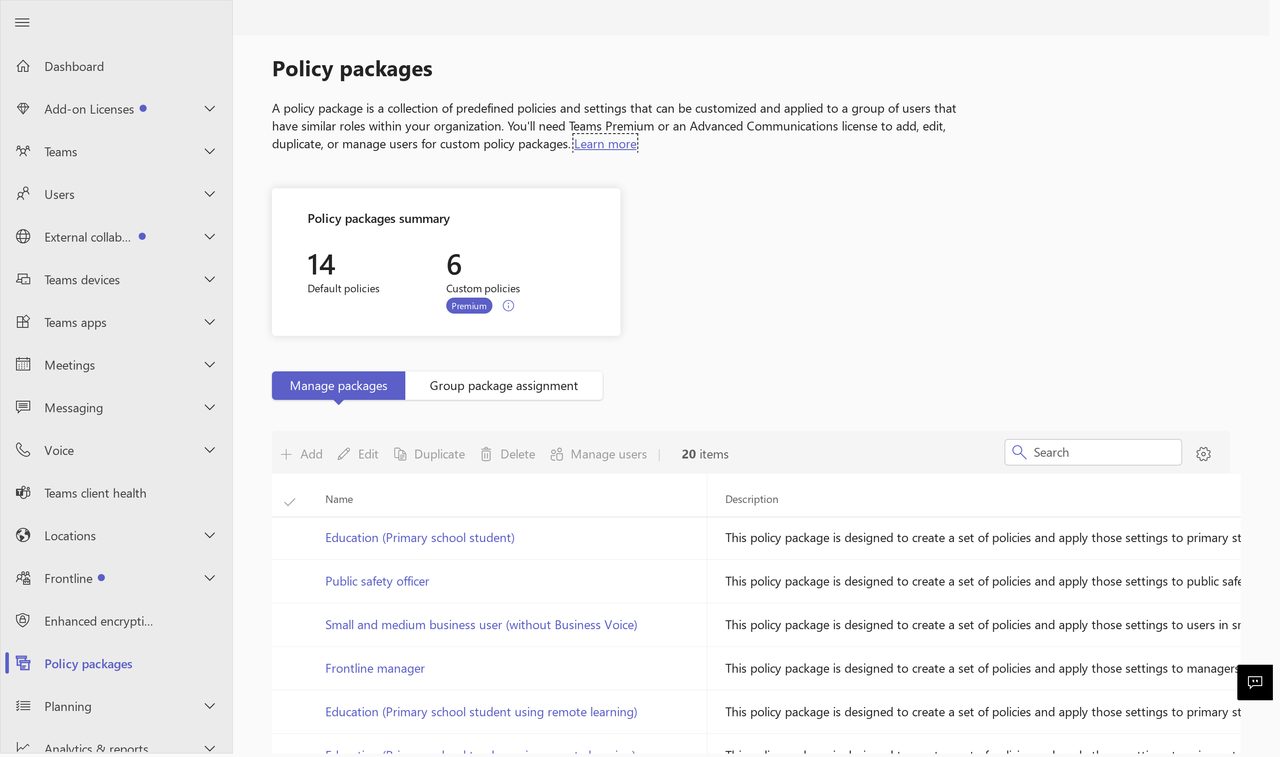
Task: Click the Enhanced encryption shield icon
Action: 23,621
